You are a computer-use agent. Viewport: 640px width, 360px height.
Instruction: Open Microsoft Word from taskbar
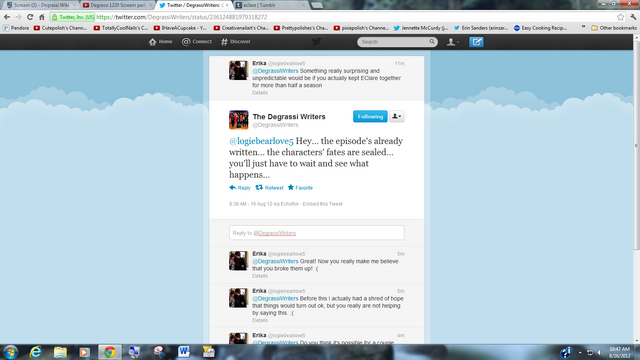point(184,352)
